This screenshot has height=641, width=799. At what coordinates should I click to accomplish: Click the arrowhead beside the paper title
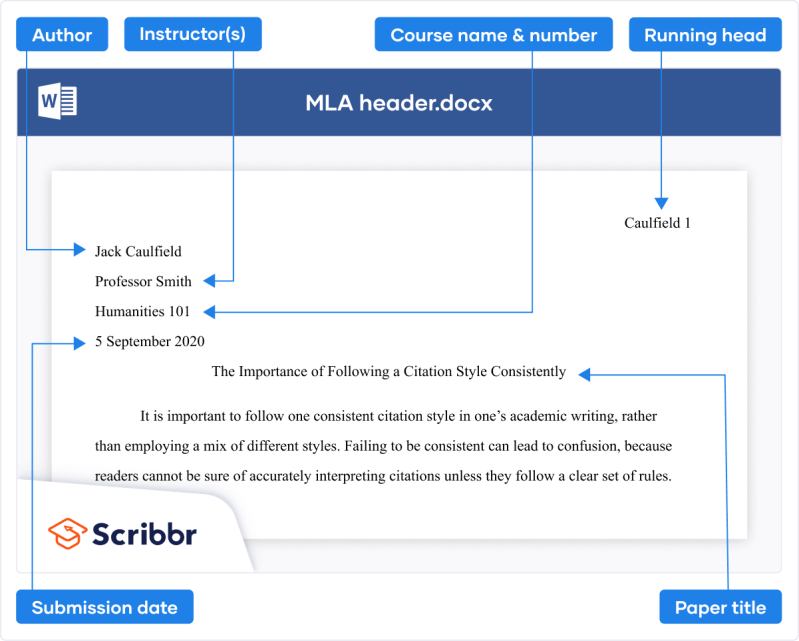(584, 375)
